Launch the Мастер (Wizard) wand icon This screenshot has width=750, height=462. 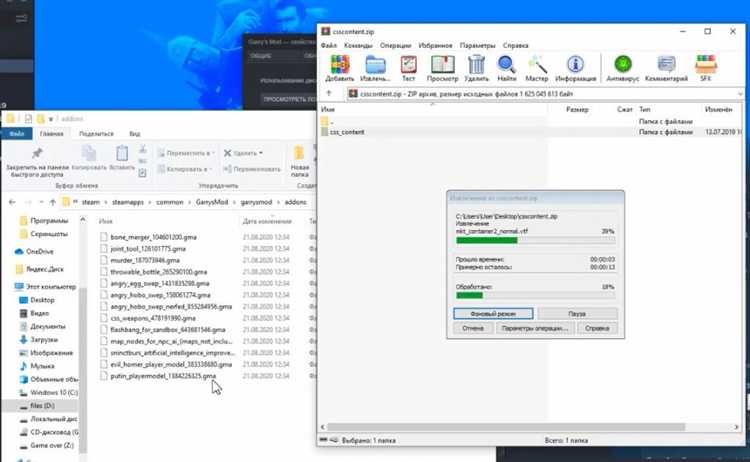point(537,67)
